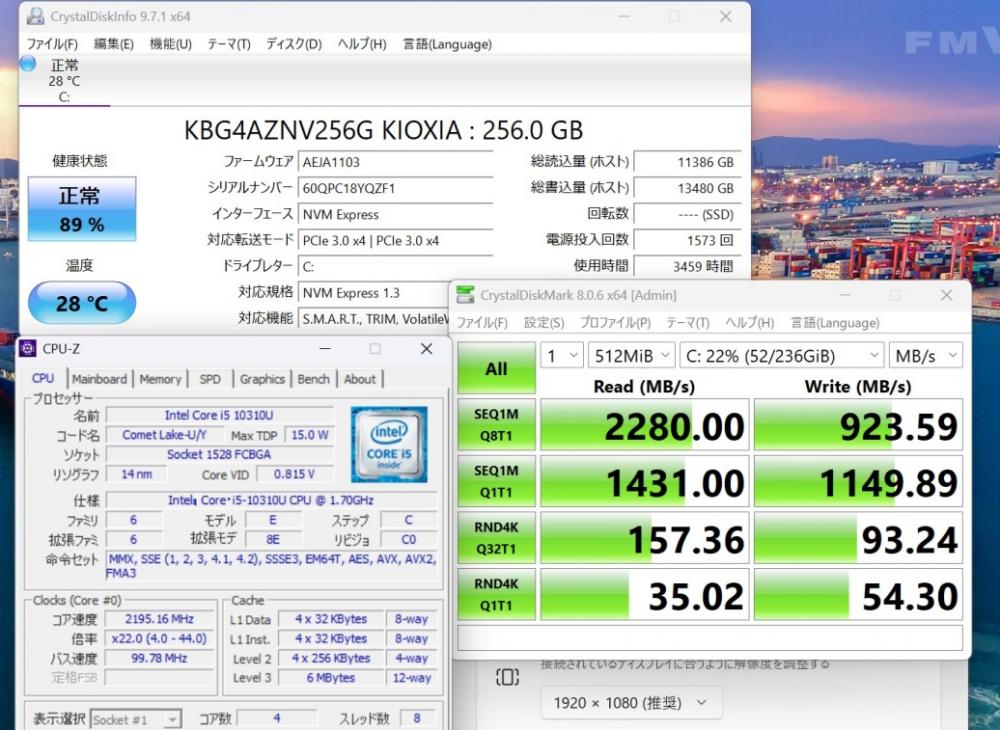Open プロファイル(P) menu in CrystalDiskMark

point(615,323)
